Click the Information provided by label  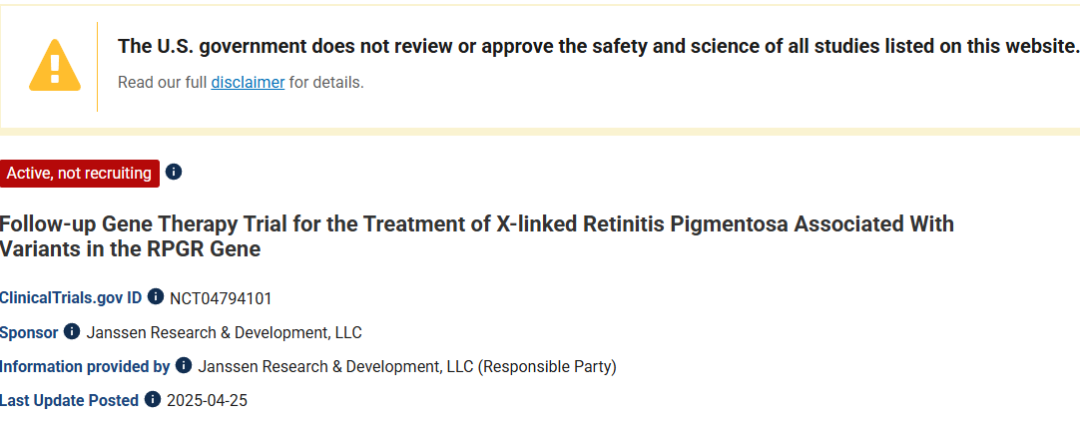point(85,366)
